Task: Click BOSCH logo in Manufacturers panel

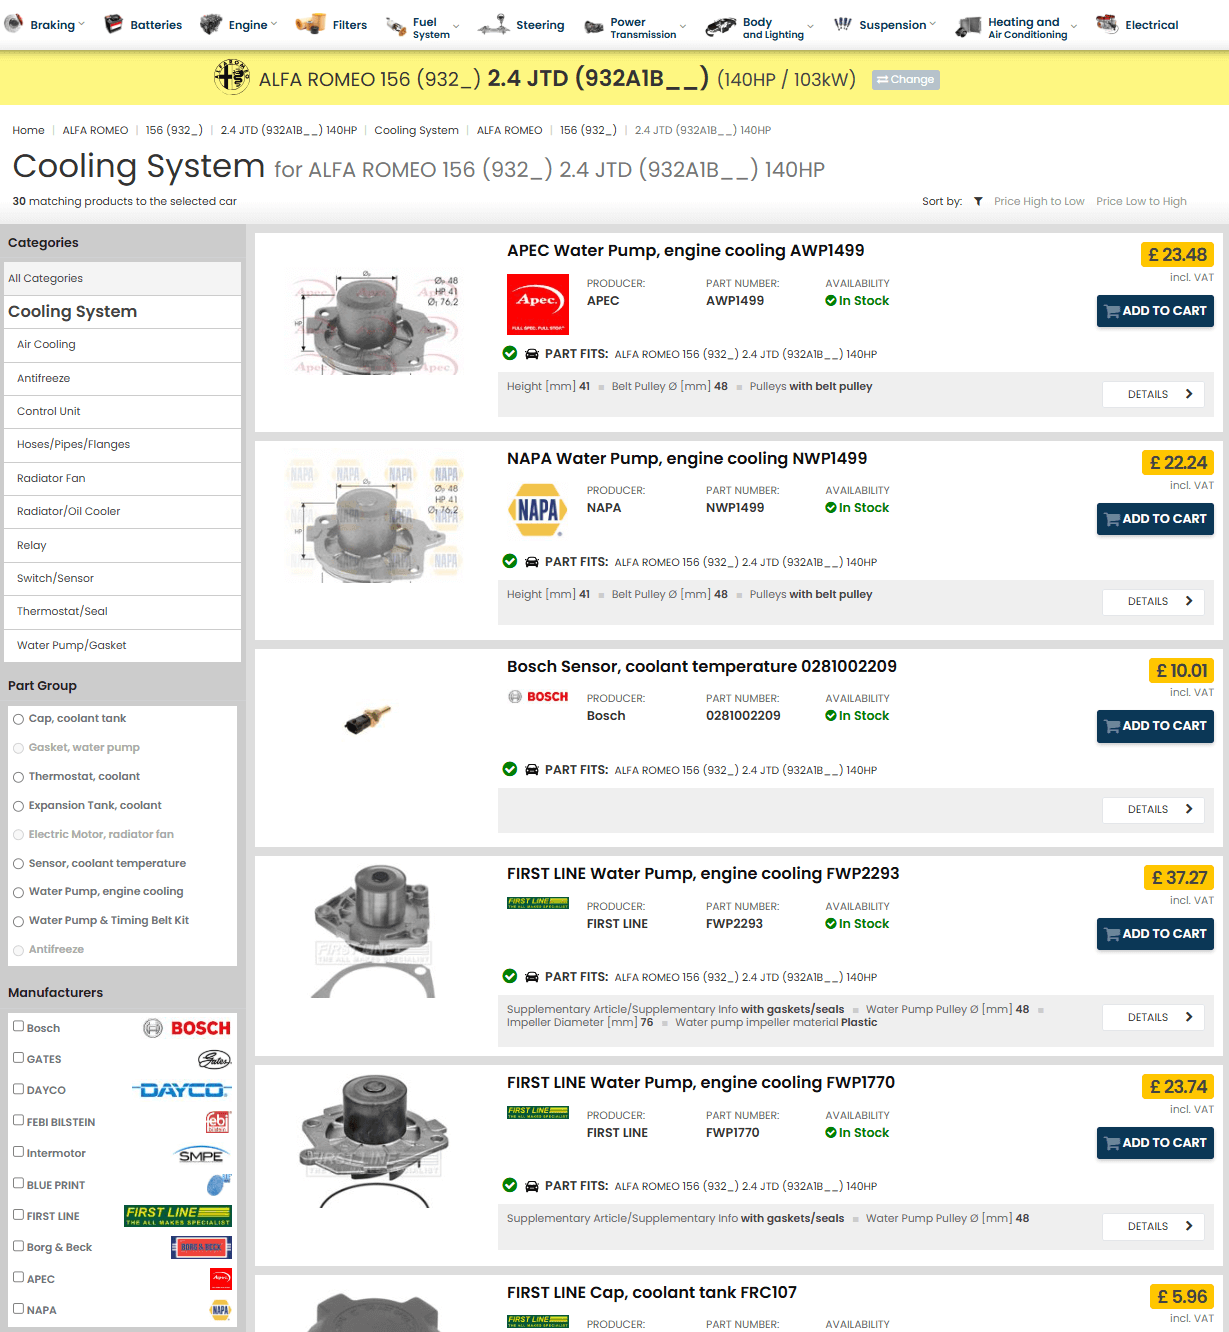Action: [x=187, y=1028]
